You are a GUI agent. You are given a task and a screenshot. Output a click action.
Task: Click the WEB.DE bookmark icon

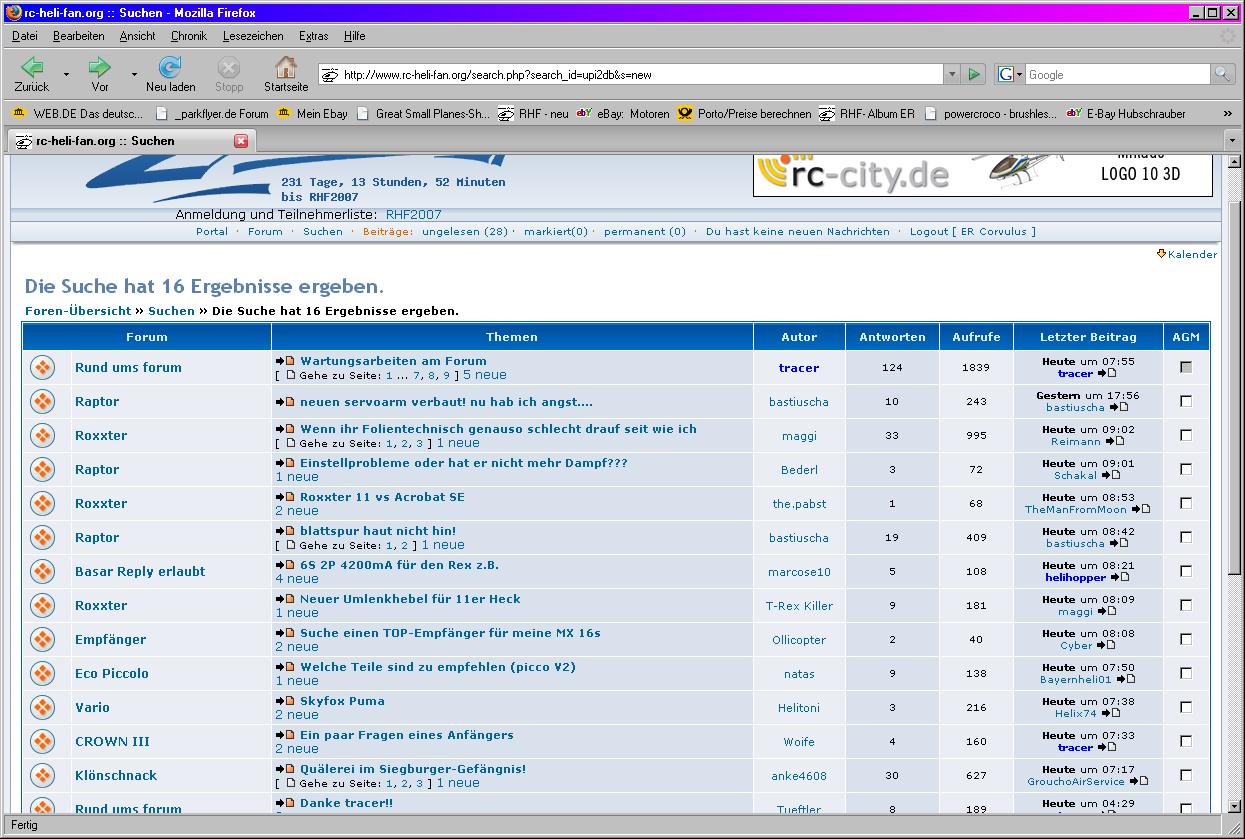pos(19,114)
